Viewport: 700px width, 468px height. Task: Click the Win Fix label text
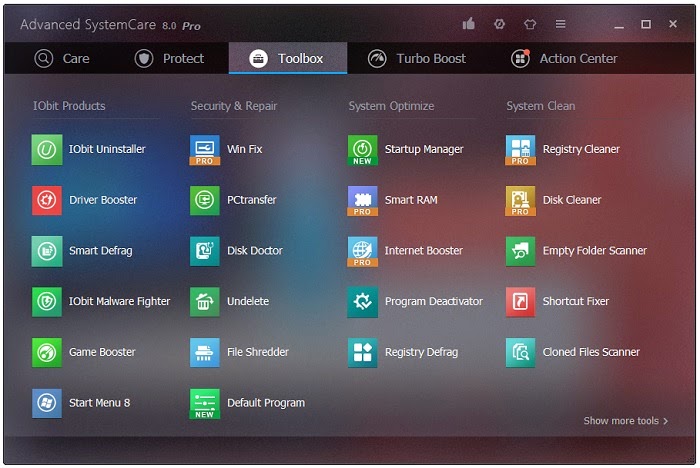pos(245,149)
